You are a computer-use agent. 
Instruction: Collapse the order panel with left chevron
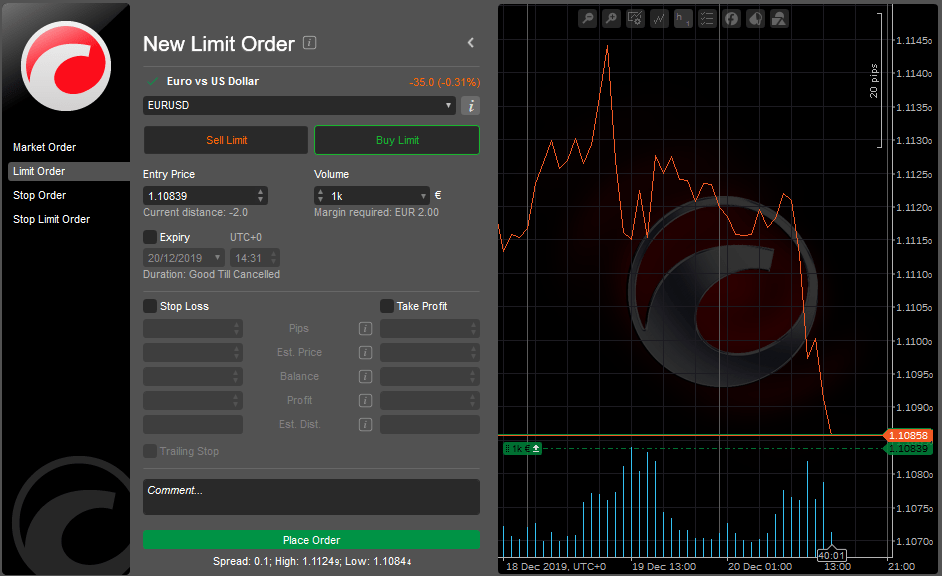pyautogui.click(x=470, y=43)
